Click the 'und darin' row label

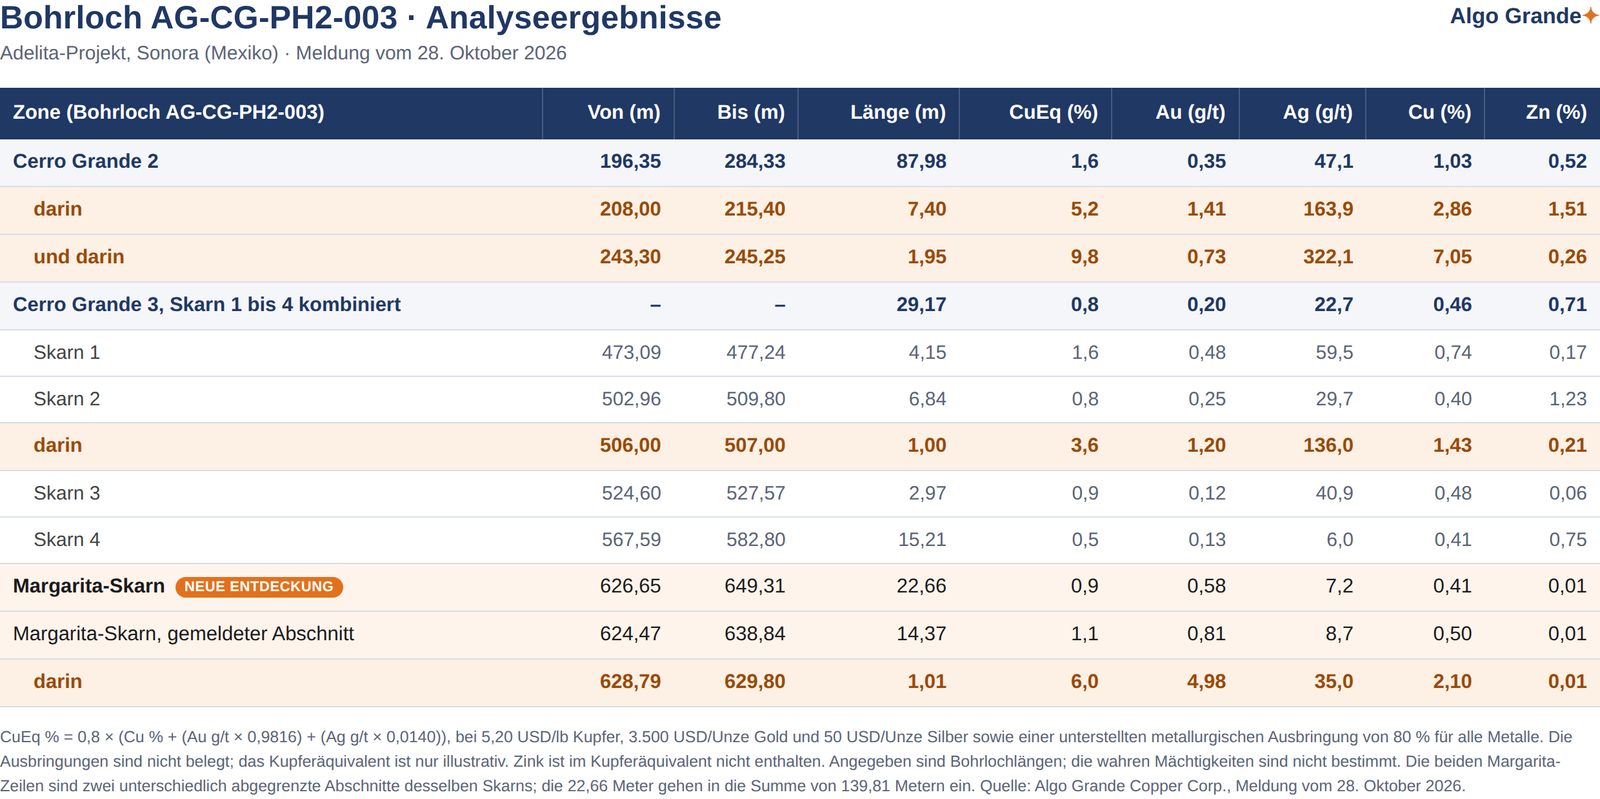(79, 257)
